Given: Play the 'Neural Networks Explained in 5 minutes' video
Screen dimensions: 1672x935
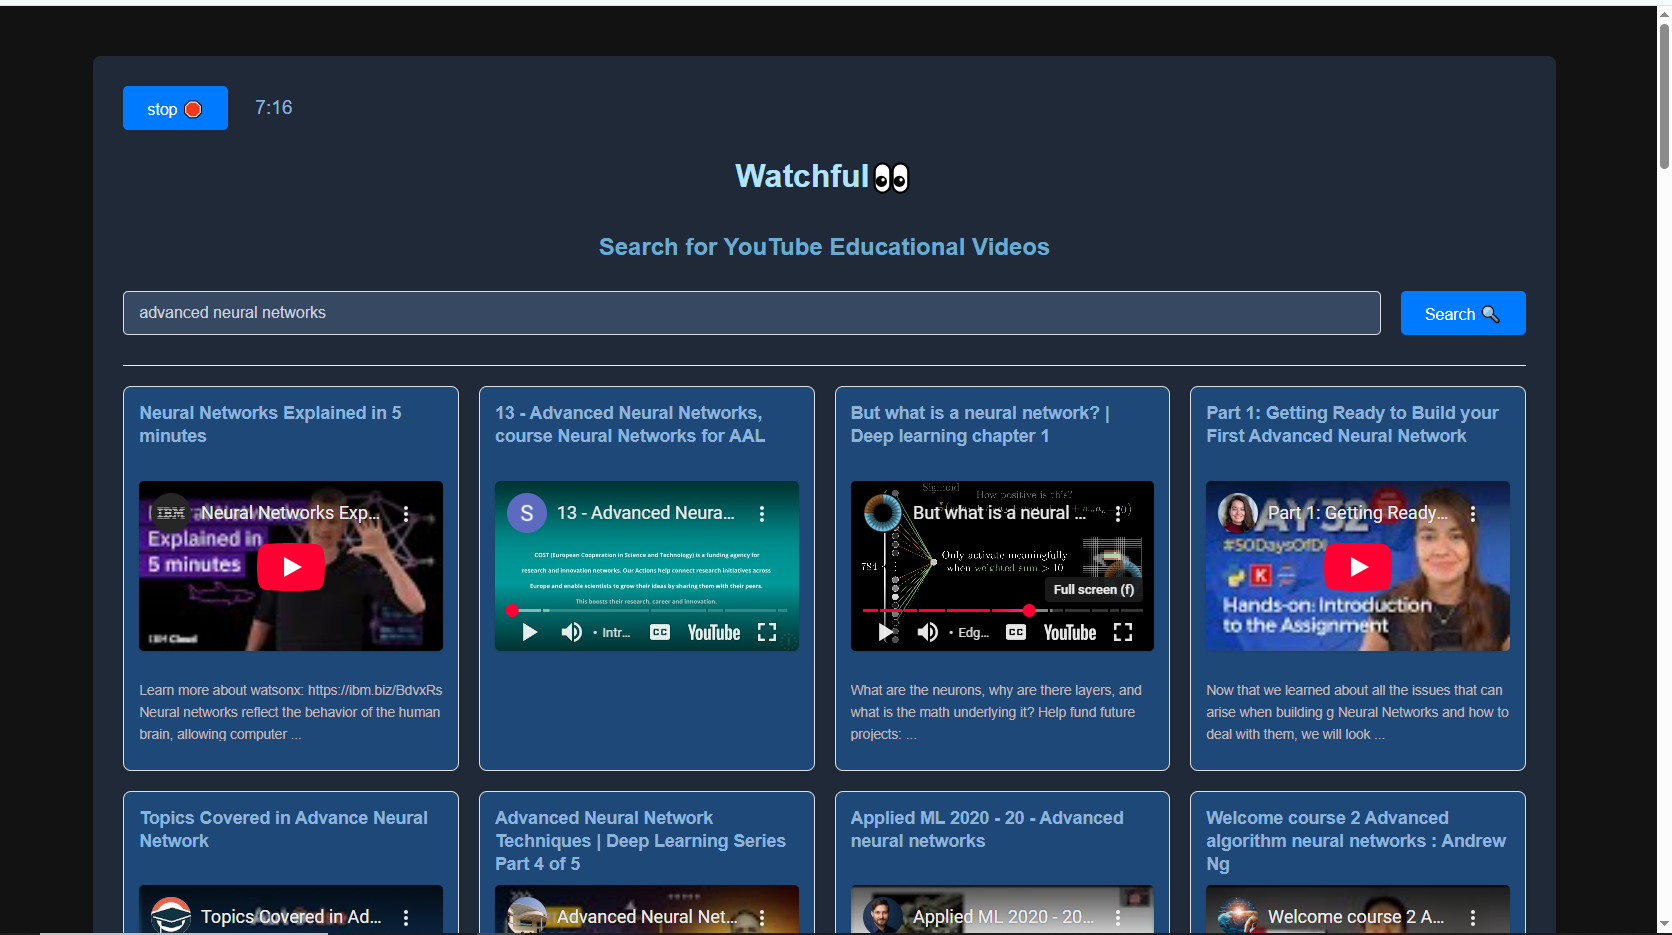Looking at the screenshot, I should pos(291,567).
